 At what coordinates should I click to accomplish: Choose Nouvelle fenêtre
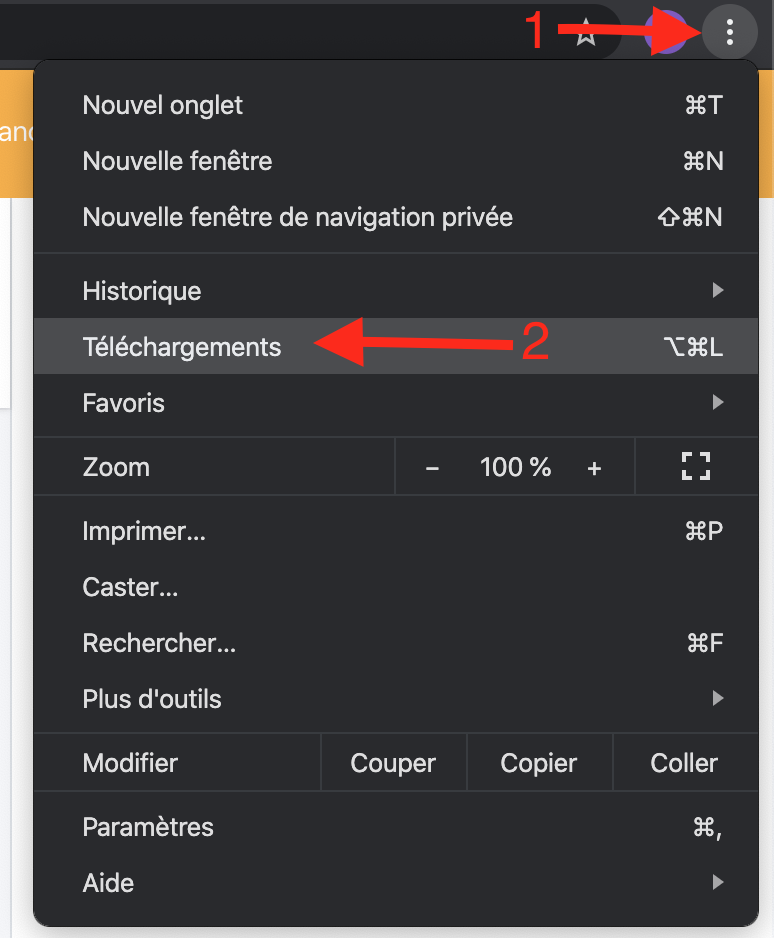(177, 161)
